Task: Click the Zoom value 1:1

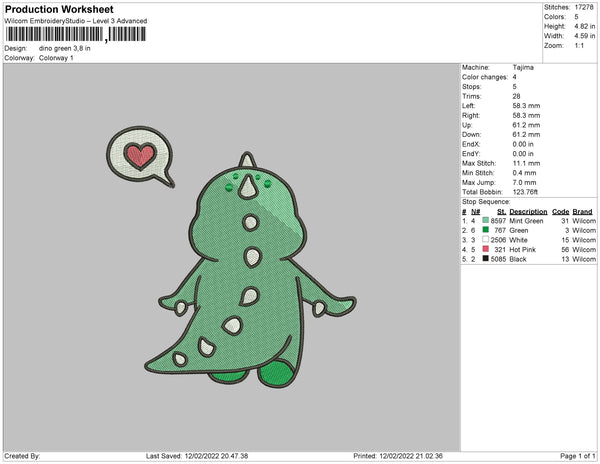Action: [x=579, y=46]
